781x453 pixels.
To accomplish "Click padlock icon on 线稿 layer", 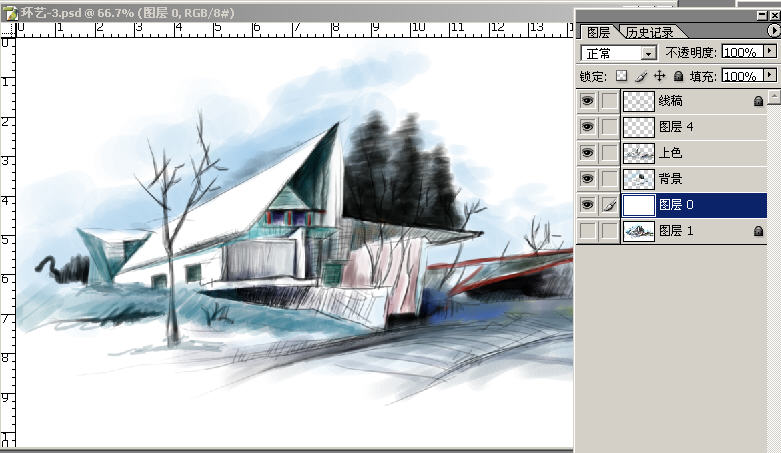I will [758, 101].
